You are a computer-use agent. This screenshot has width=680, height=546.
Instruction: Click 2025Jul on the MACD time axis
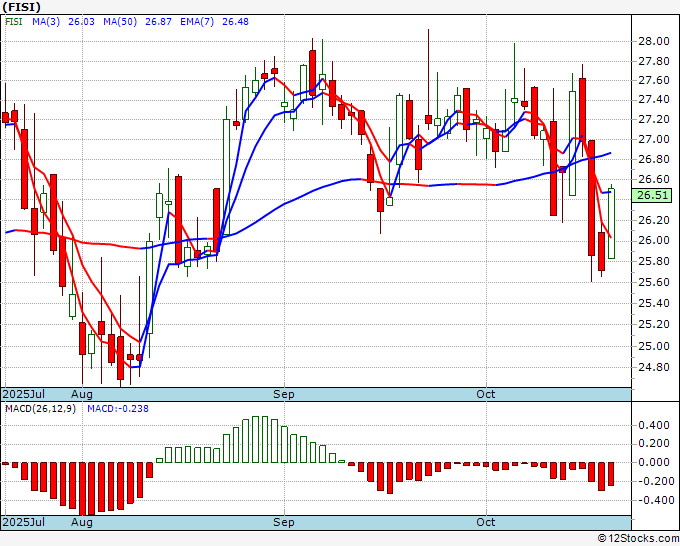(23, 522)
